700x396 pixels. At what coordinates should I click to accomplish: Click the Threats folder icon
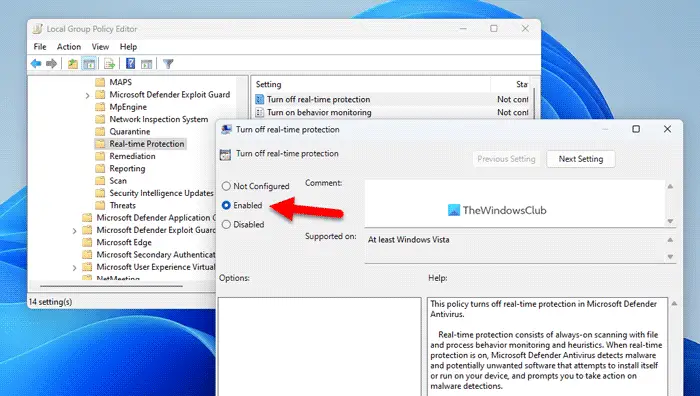100,205
